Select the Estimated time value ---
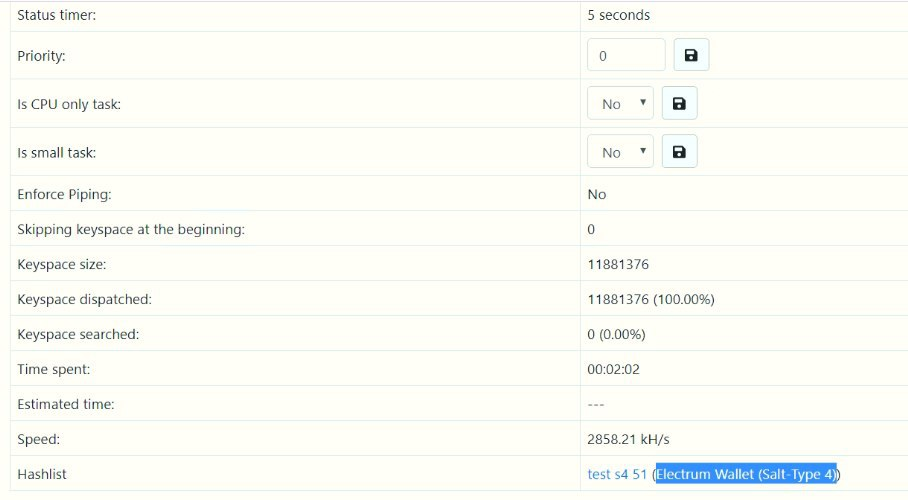The image size is (908, 500). [x=596, y=404]
